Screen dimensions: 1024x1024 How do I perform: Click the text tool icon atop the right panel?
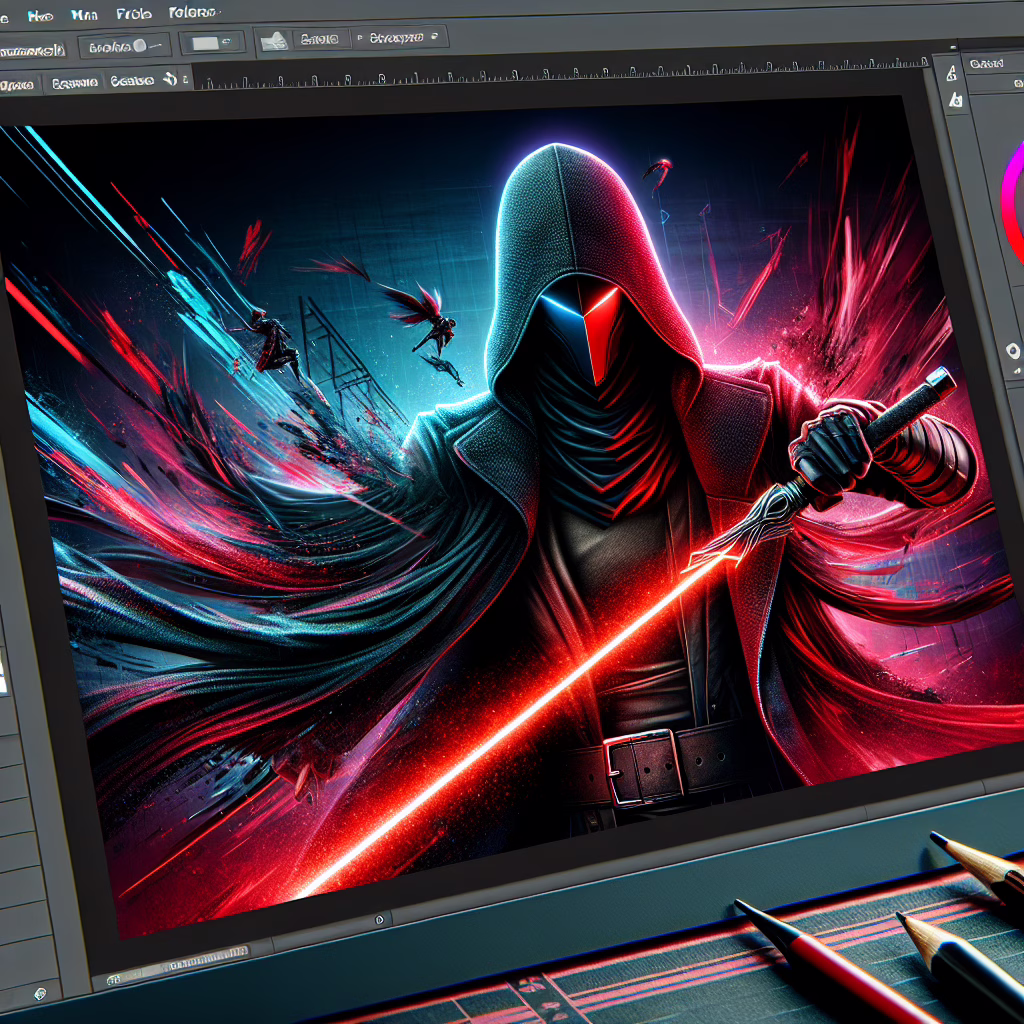(x=952, y=73)
